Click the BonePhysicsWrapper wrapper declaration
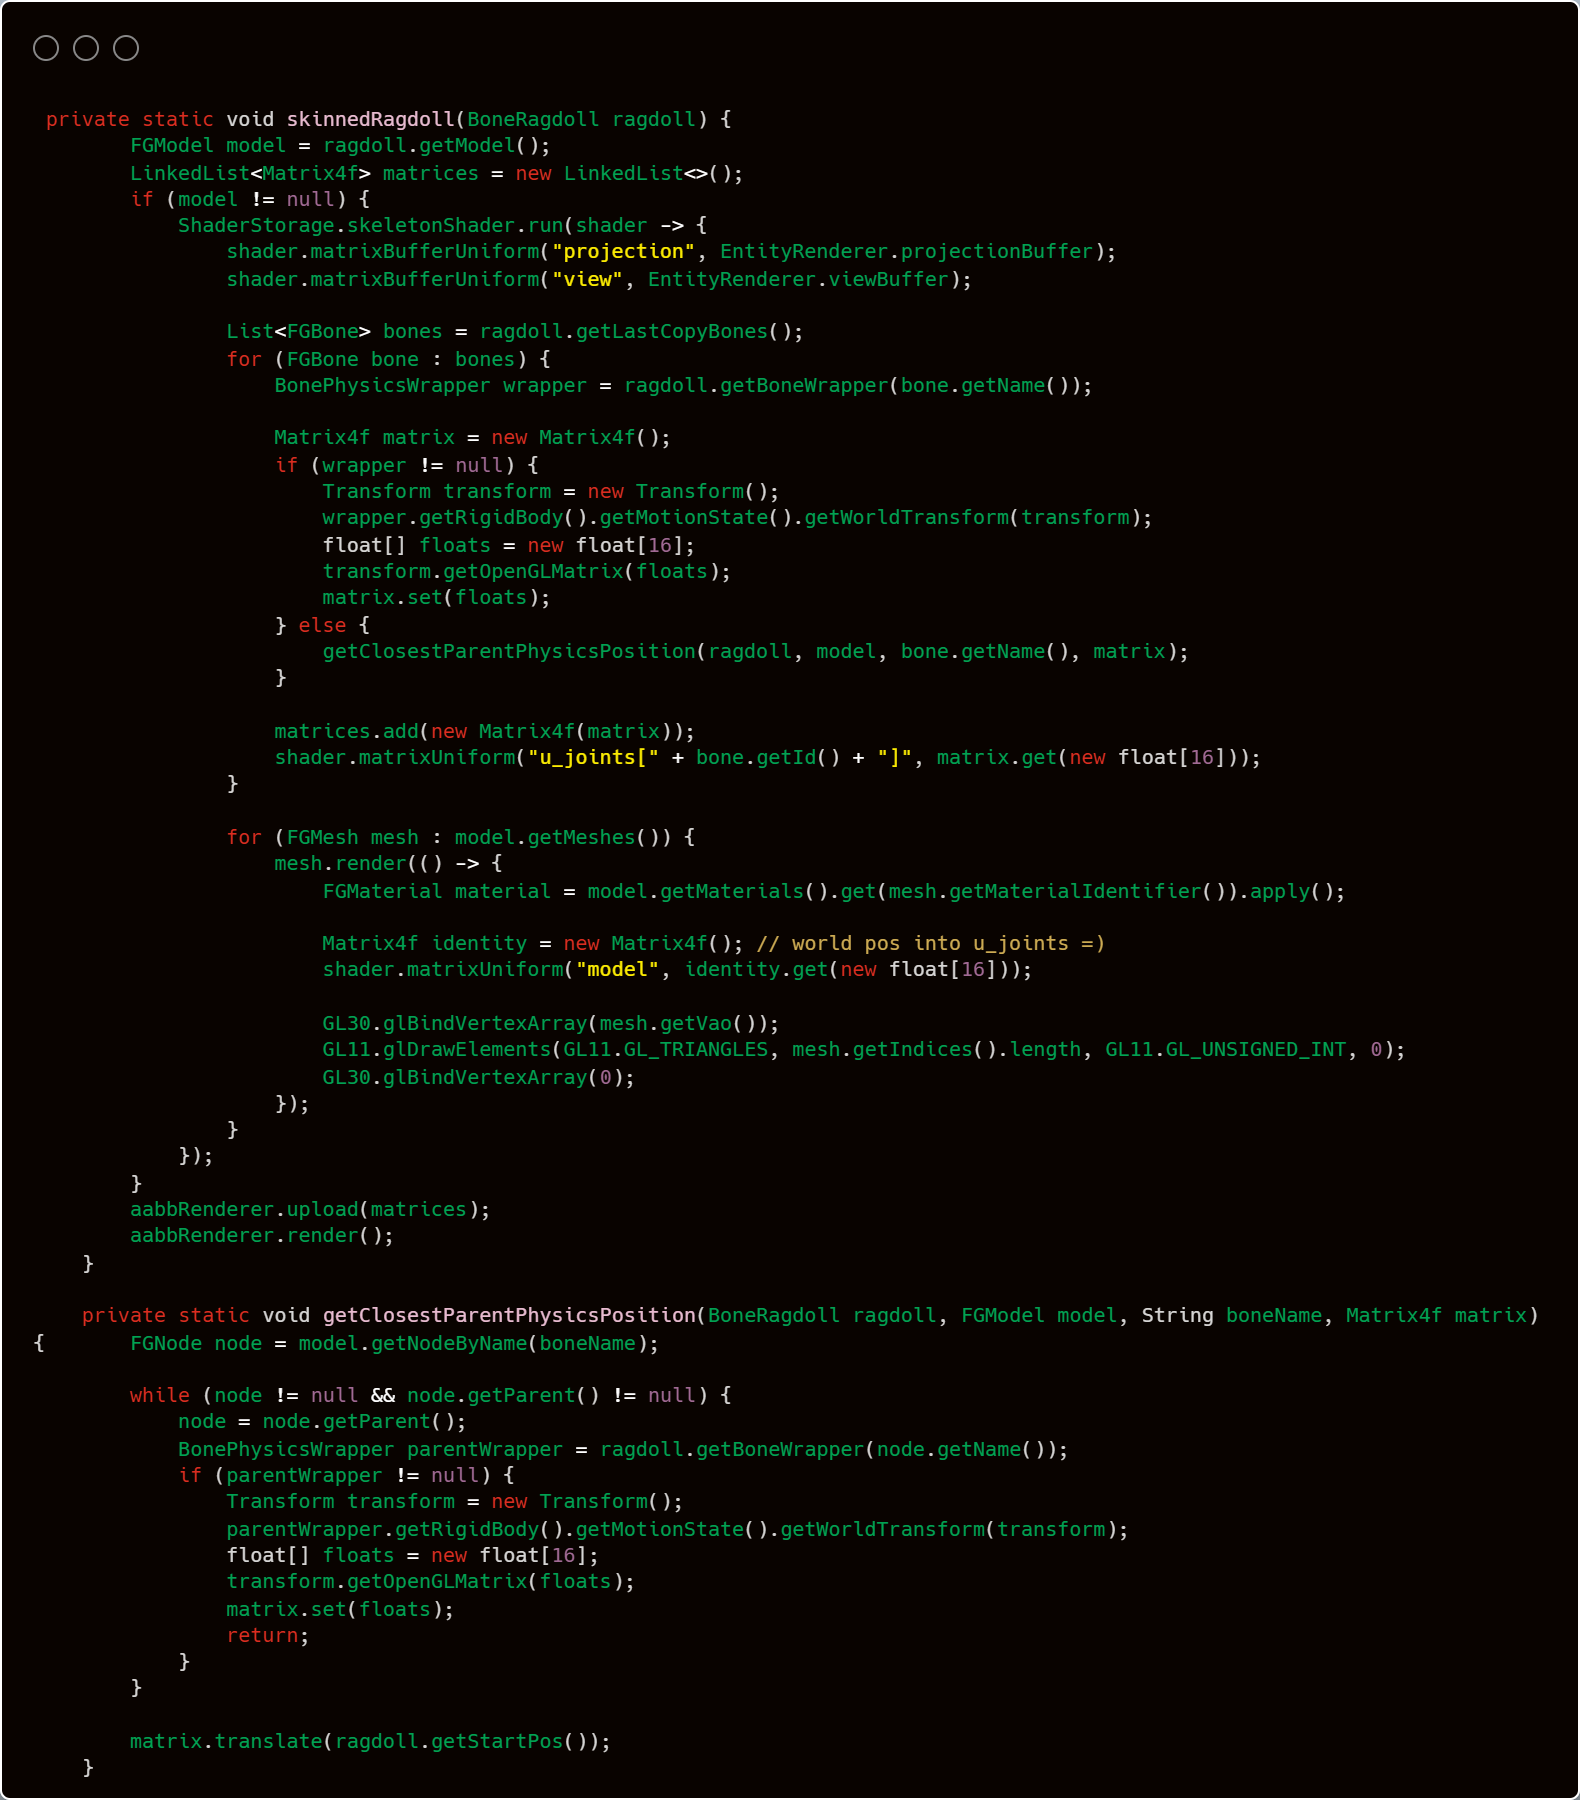Viewport: 1580px width, 1800px height. click(x=684, y=385)
